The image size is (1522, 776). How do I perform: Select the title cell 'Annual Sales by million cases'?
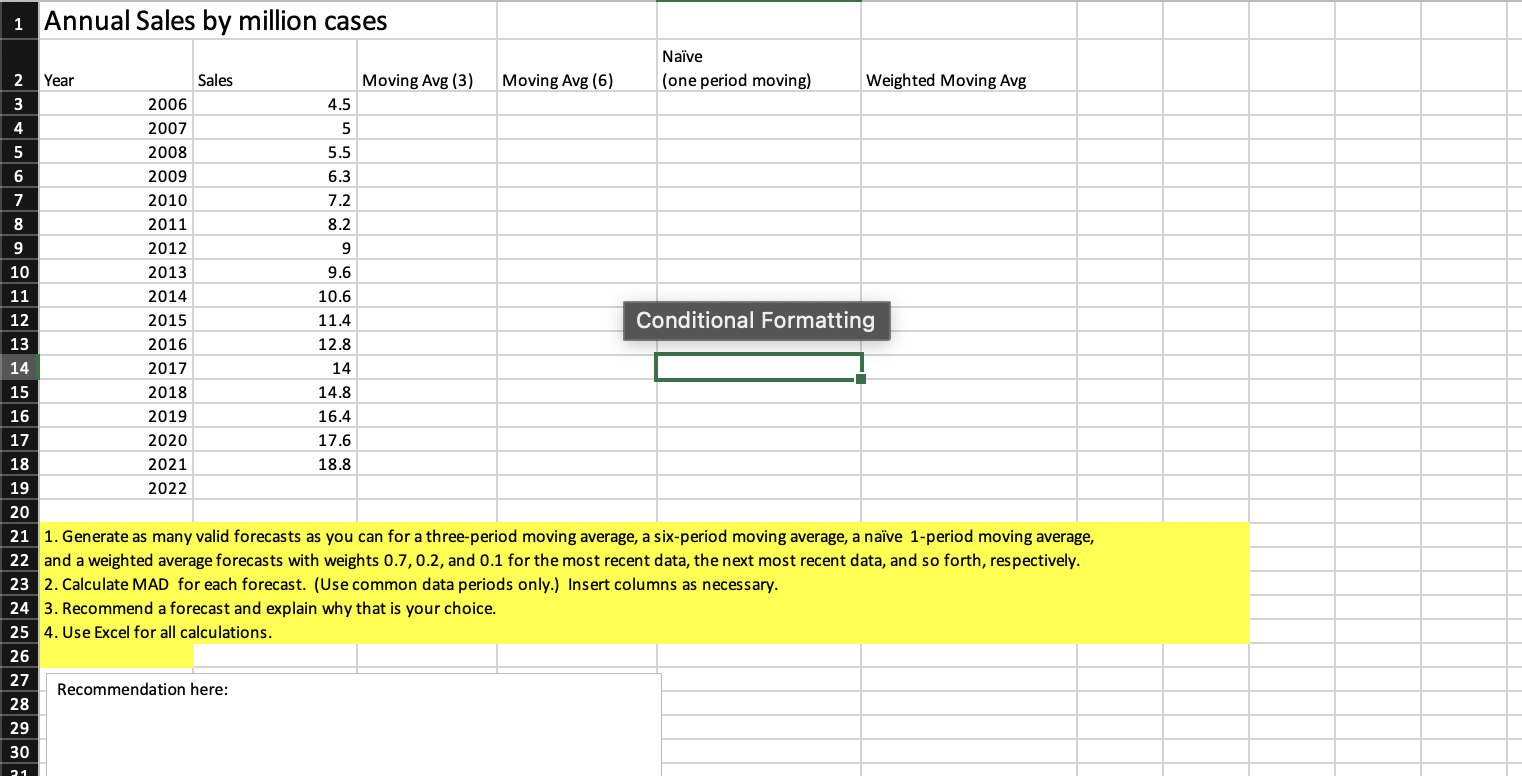tap(216, 21)
